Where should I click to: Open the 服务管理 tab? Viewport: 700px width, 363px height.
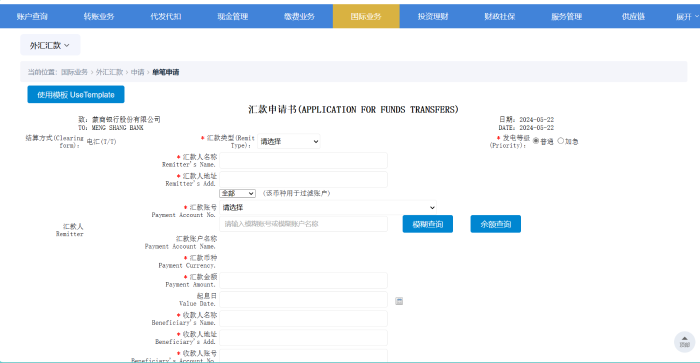click(x=567, y=17)
